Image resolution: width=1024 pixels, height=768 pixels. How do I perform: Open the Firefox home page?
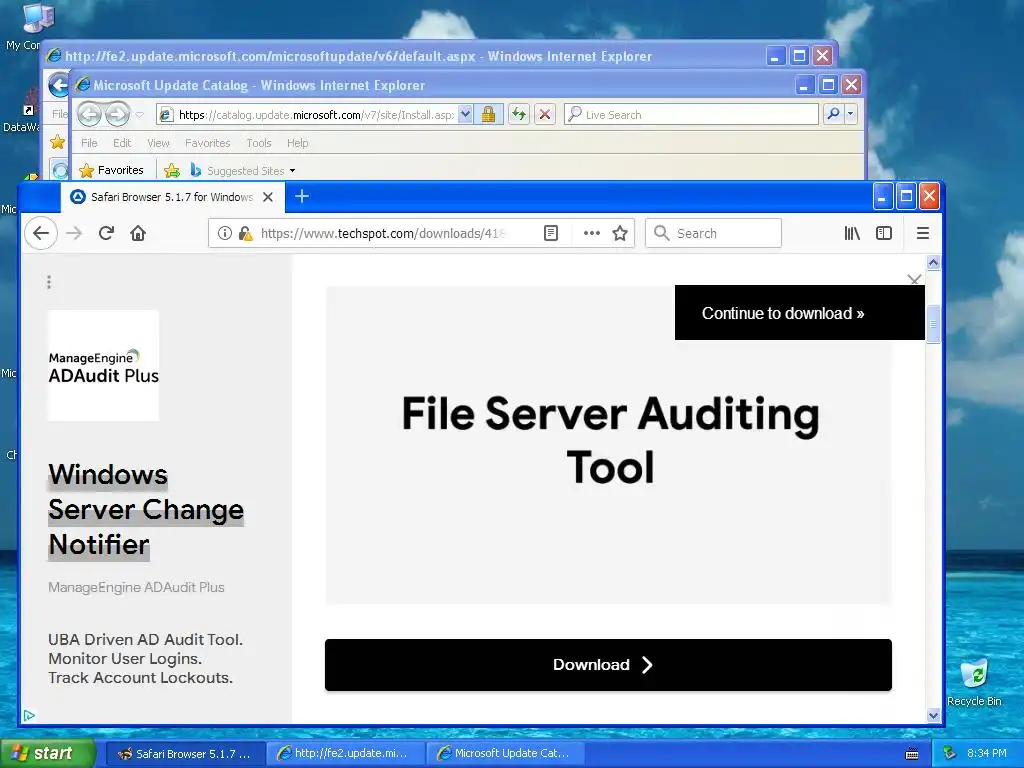[x=138, y=233]
